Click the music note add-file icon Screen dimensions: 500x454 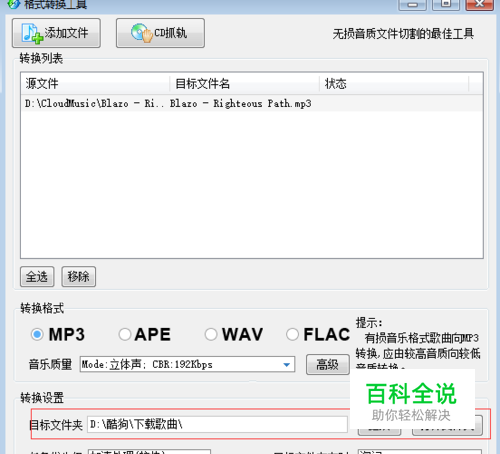32,33
